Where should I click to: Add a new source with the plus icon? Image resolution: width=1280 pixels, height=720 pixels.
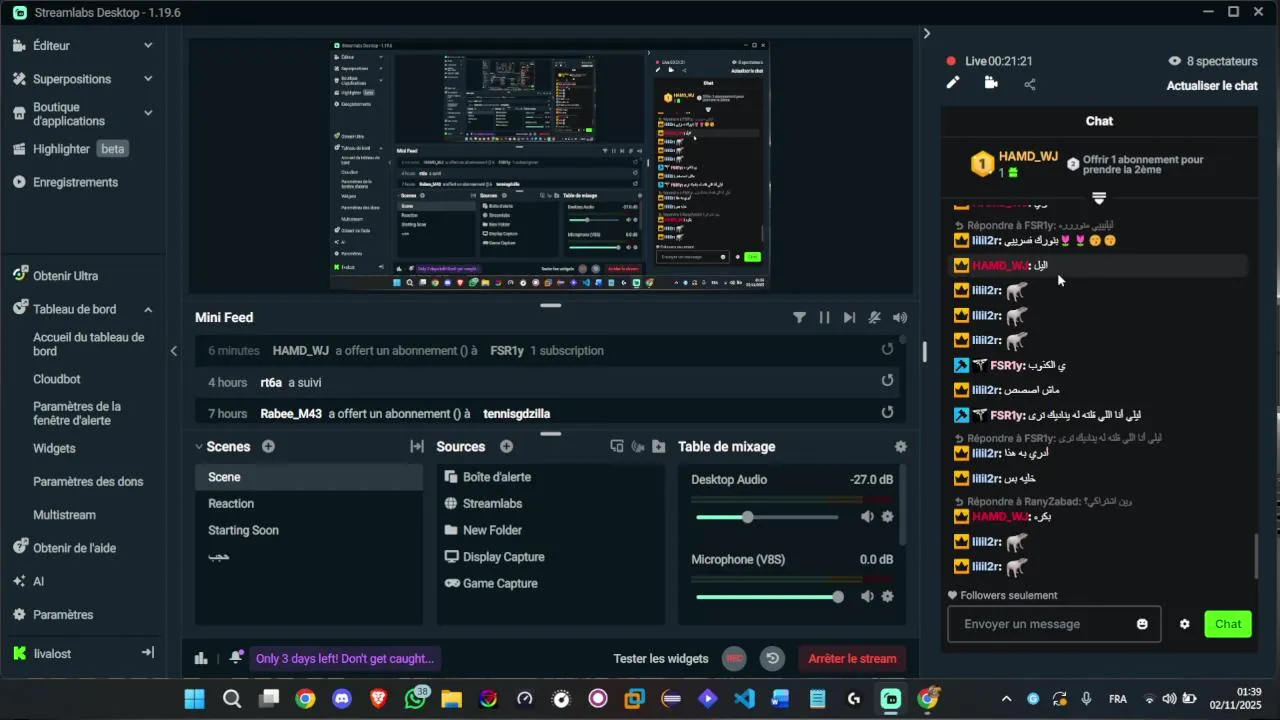click(x=506, y=447)
